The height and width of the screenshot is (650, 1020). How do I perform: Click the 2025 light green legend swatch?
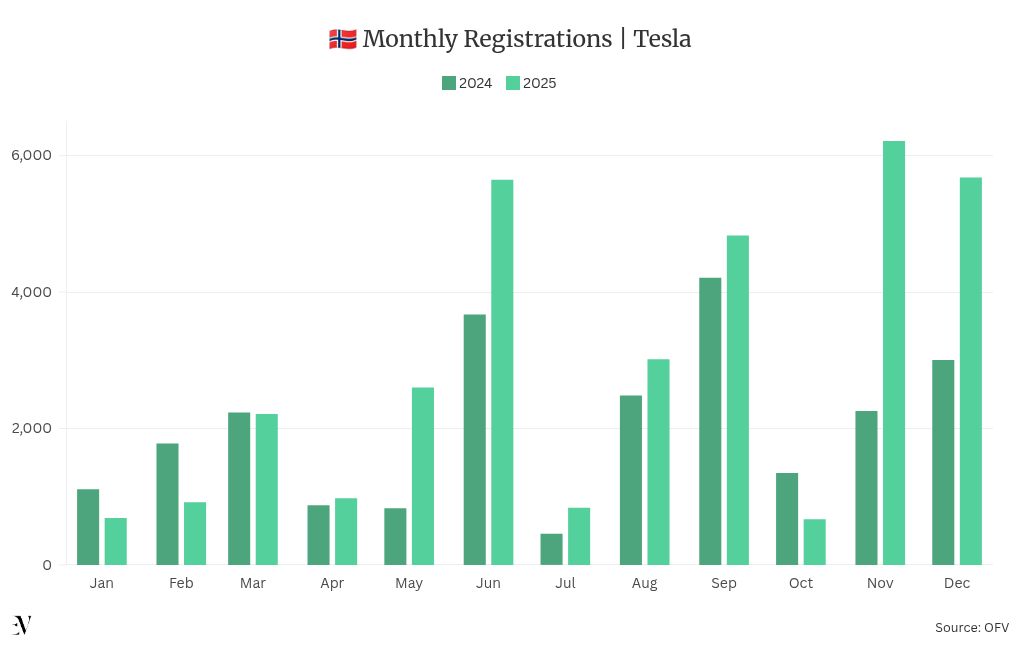click(x=513, y=83)
